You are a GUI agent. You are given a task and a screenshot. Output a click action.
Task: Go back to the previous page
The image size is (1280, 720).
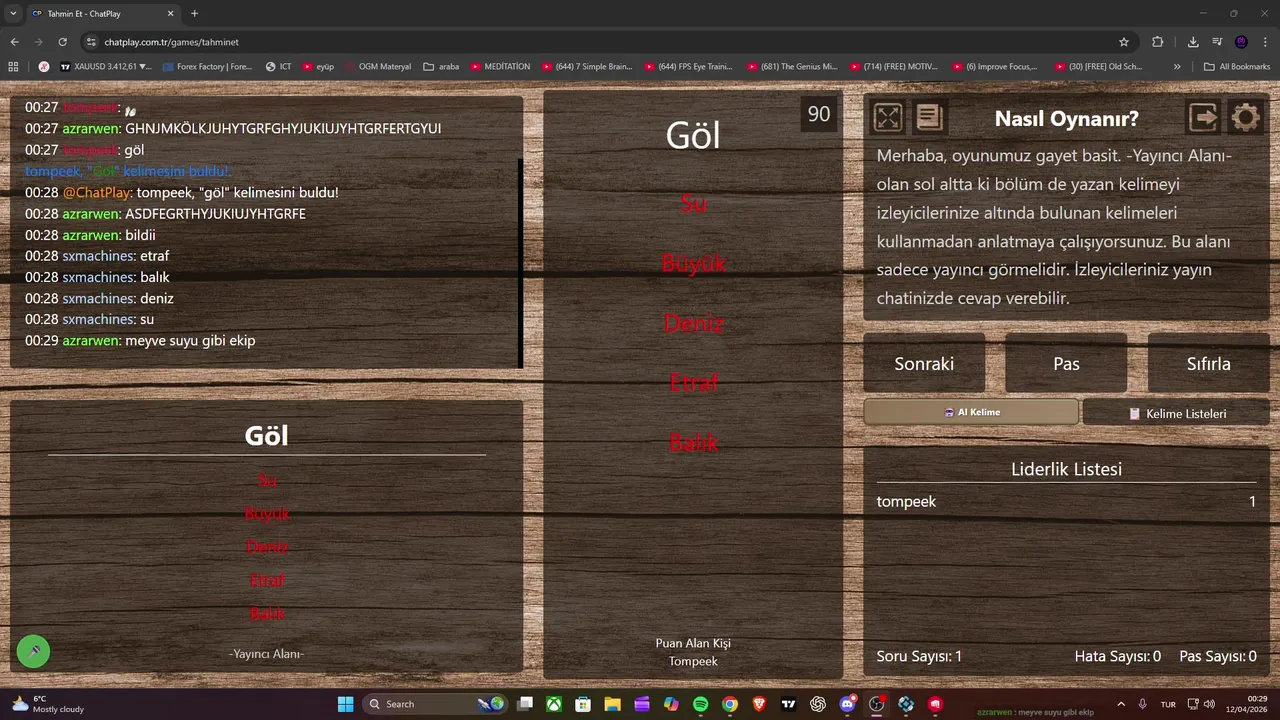(x=15, y=42)
